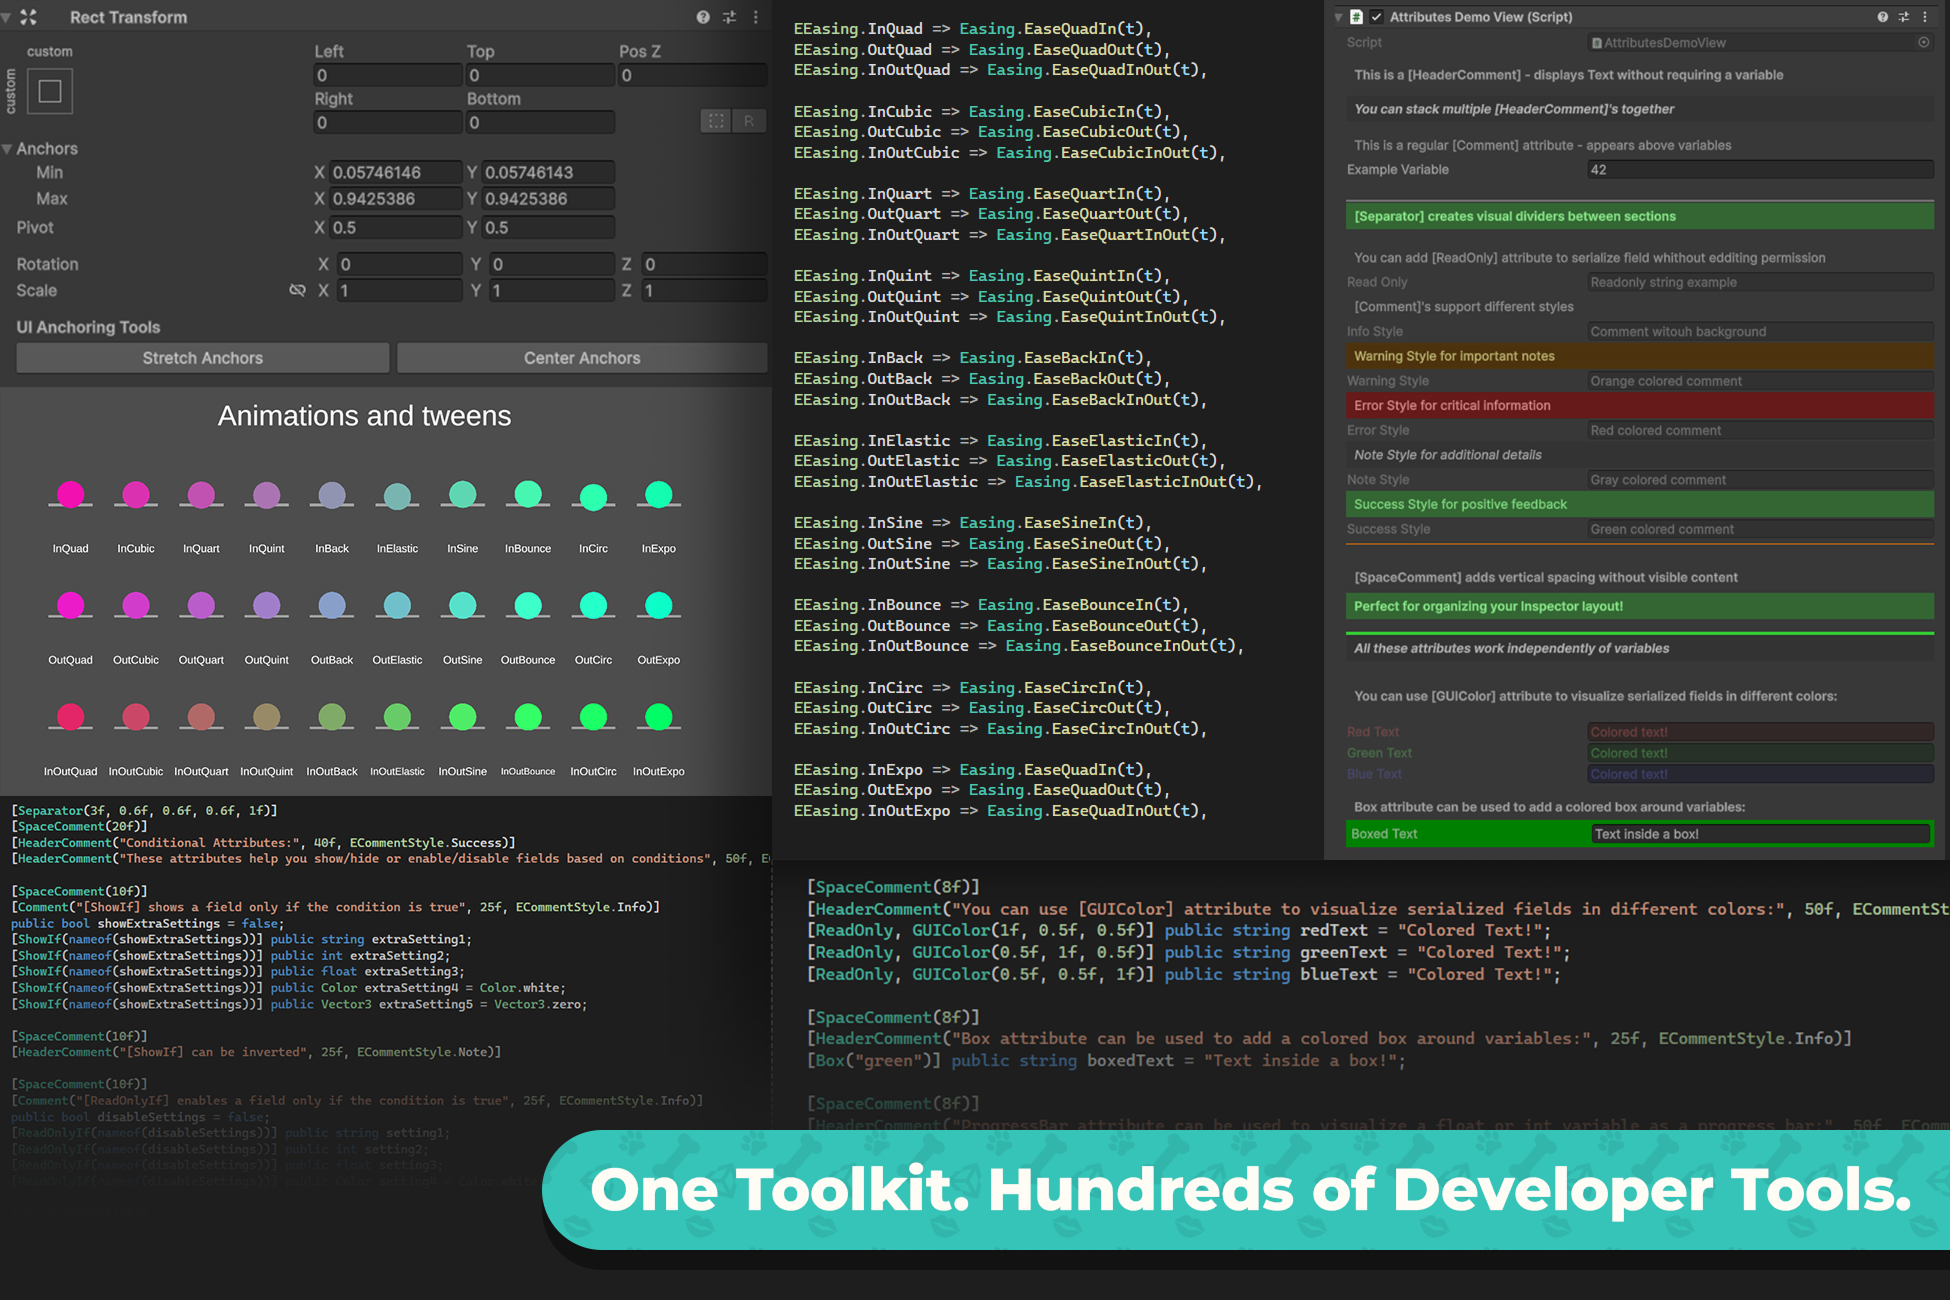This screenshot has height=1300, width=1950.
Task: Select Anchors Min X value field
Action: 395,172
